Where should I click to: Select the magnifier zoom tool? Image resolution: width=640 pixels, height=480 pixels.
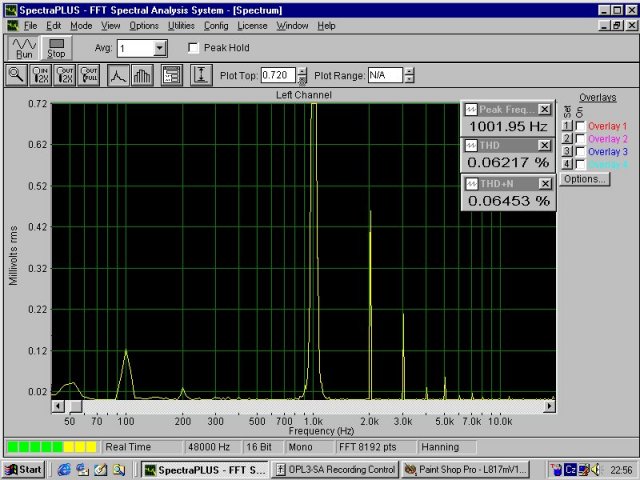16,75
